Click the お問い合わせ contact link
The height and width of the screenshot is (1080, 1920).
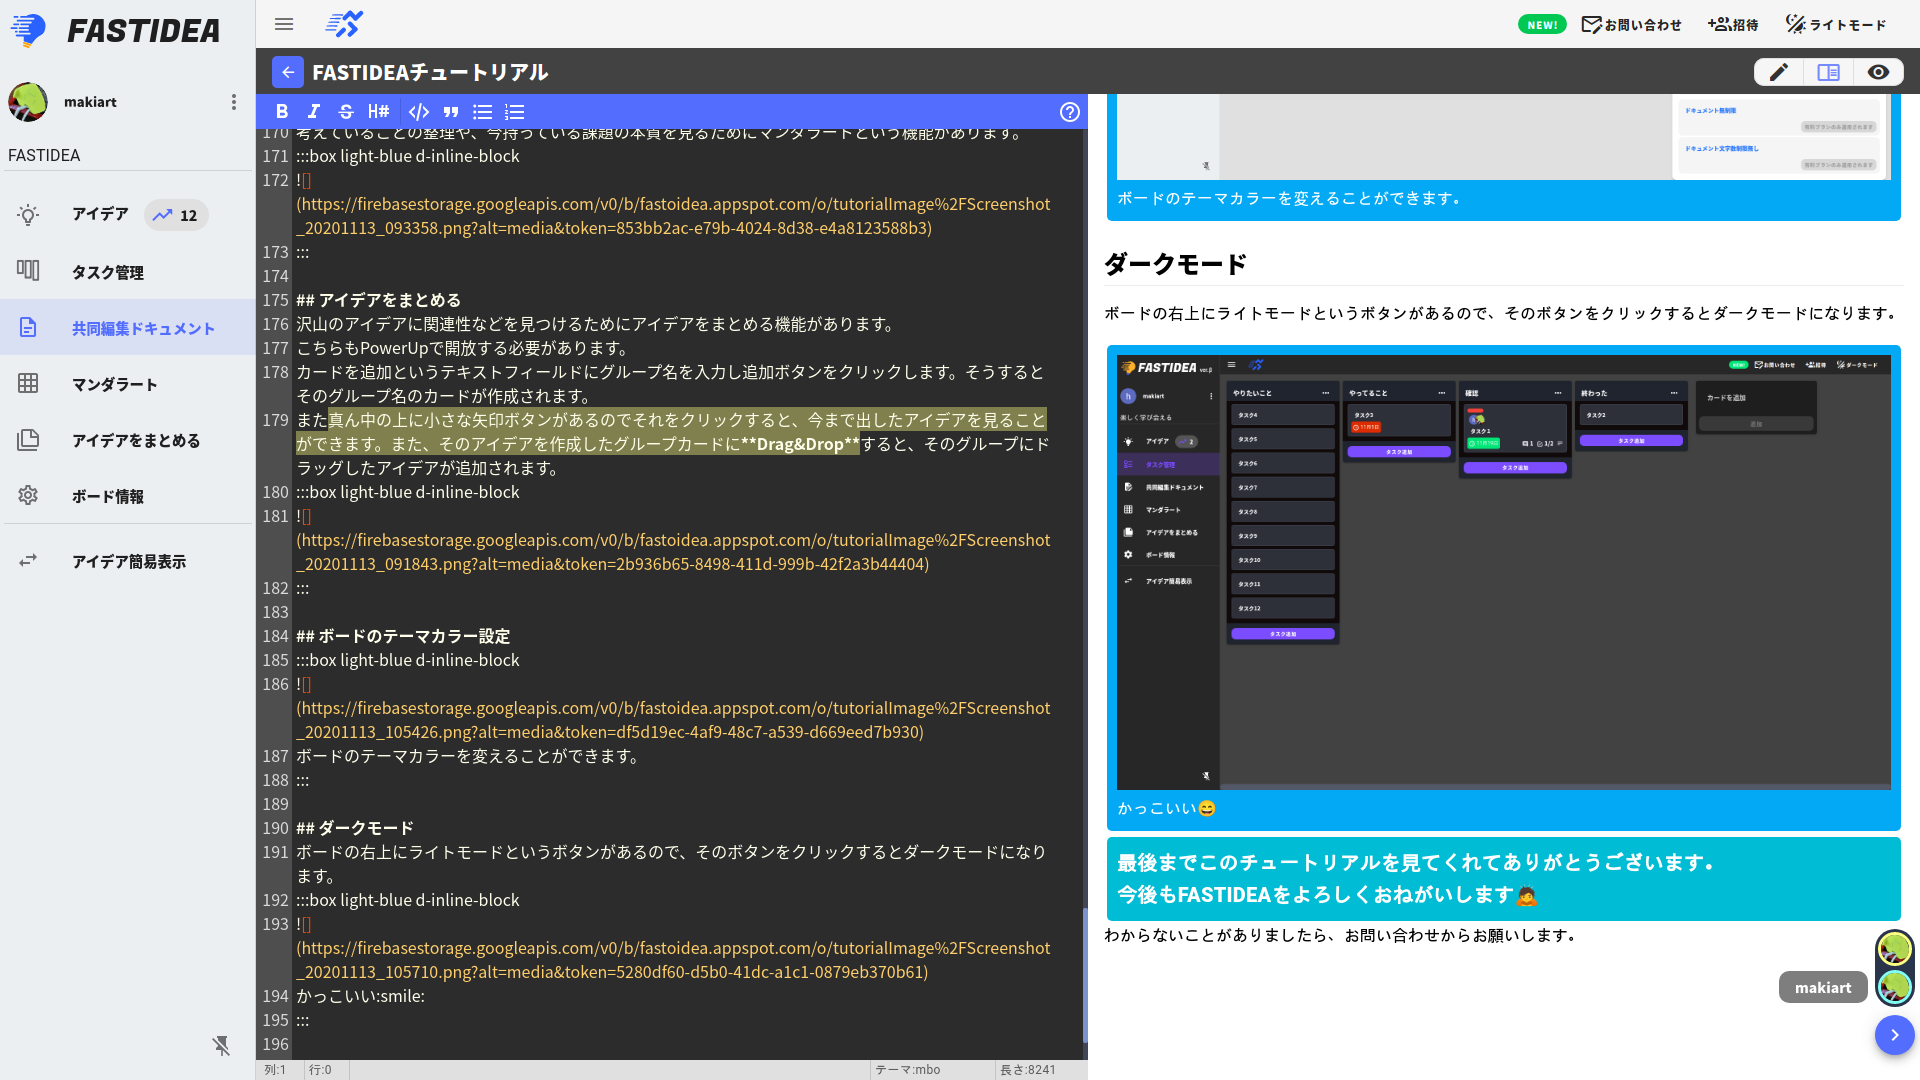pos(1631,25)
